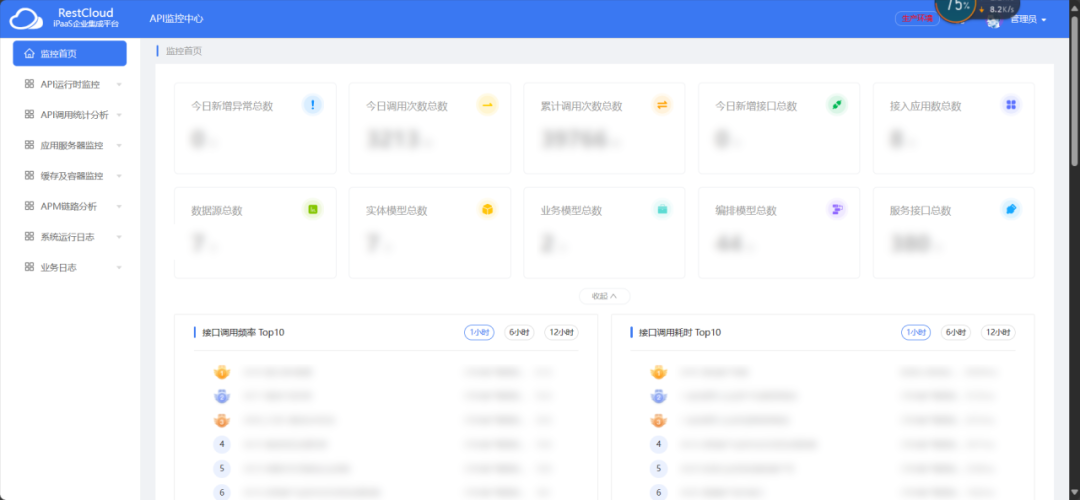Click the exclamation icon on 今日新增异常总数 card
This screenshot has height=500, width=1080.
[x=313, y=105]
